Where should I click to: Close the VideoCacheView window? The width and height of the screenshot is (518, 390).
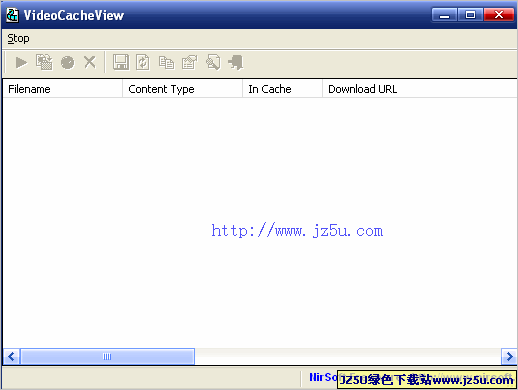click(499, 15)
